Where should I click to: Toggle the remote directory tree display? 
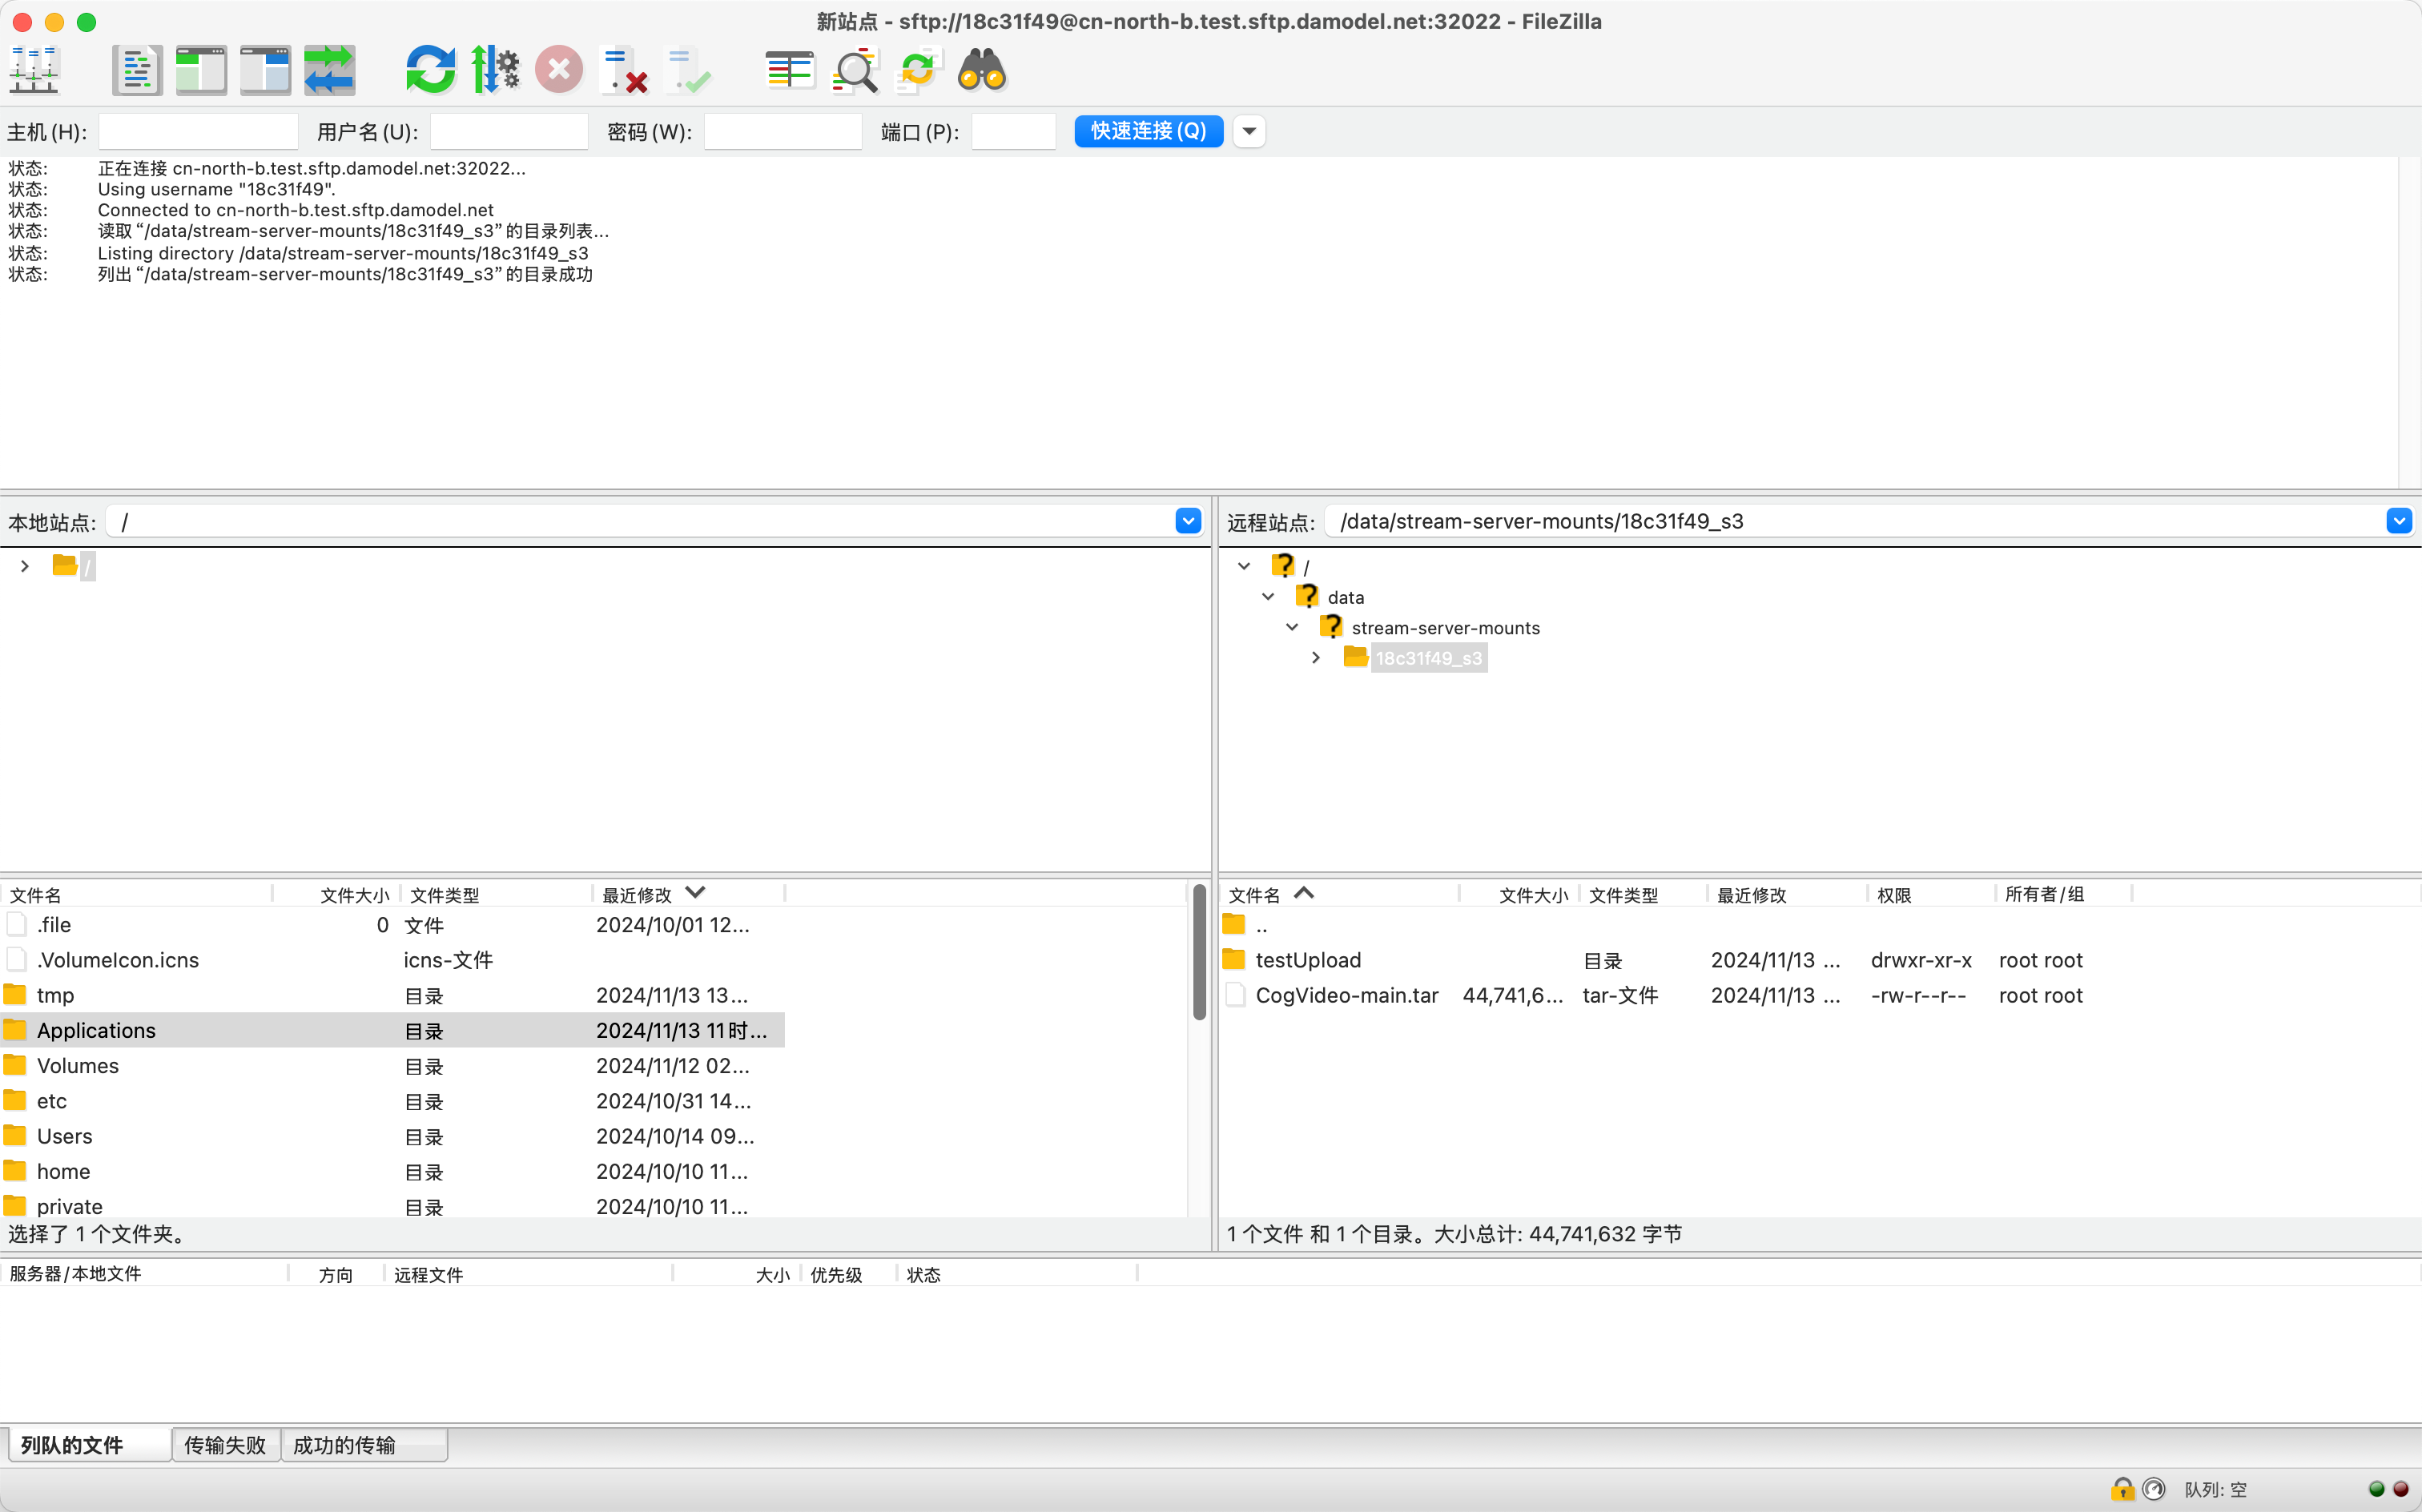pos(265,70)
